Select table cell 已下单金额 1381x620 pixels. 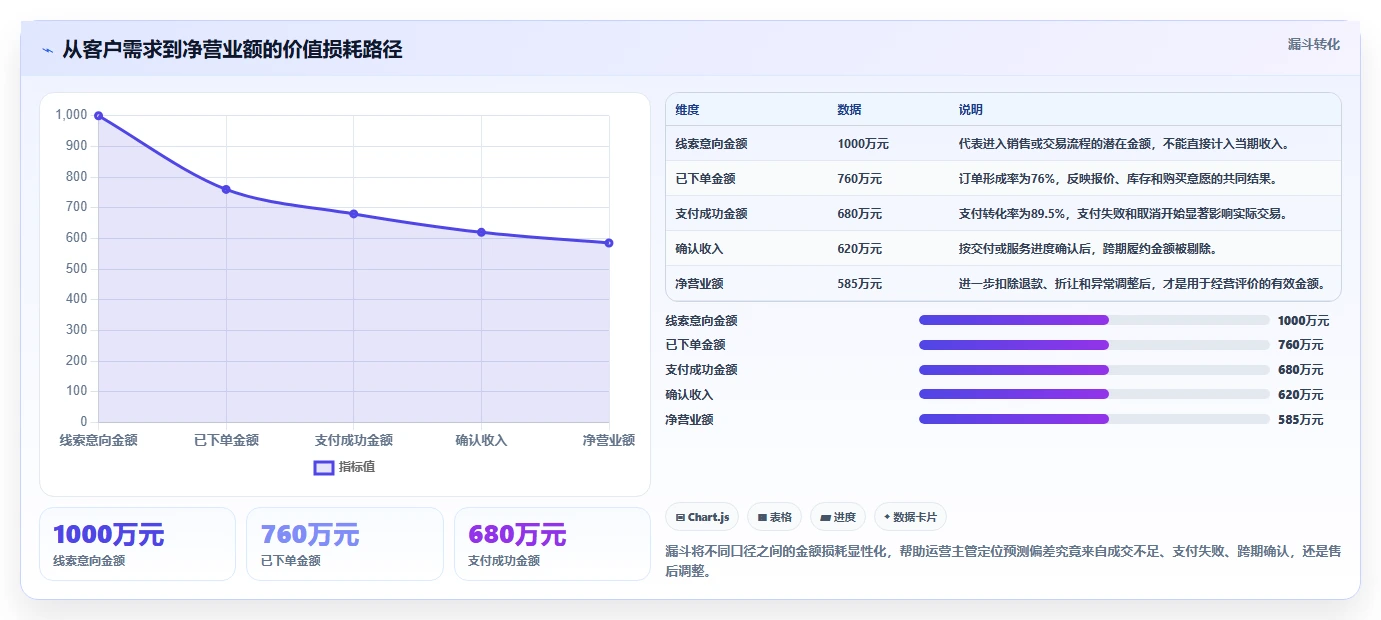click(705, 179)
